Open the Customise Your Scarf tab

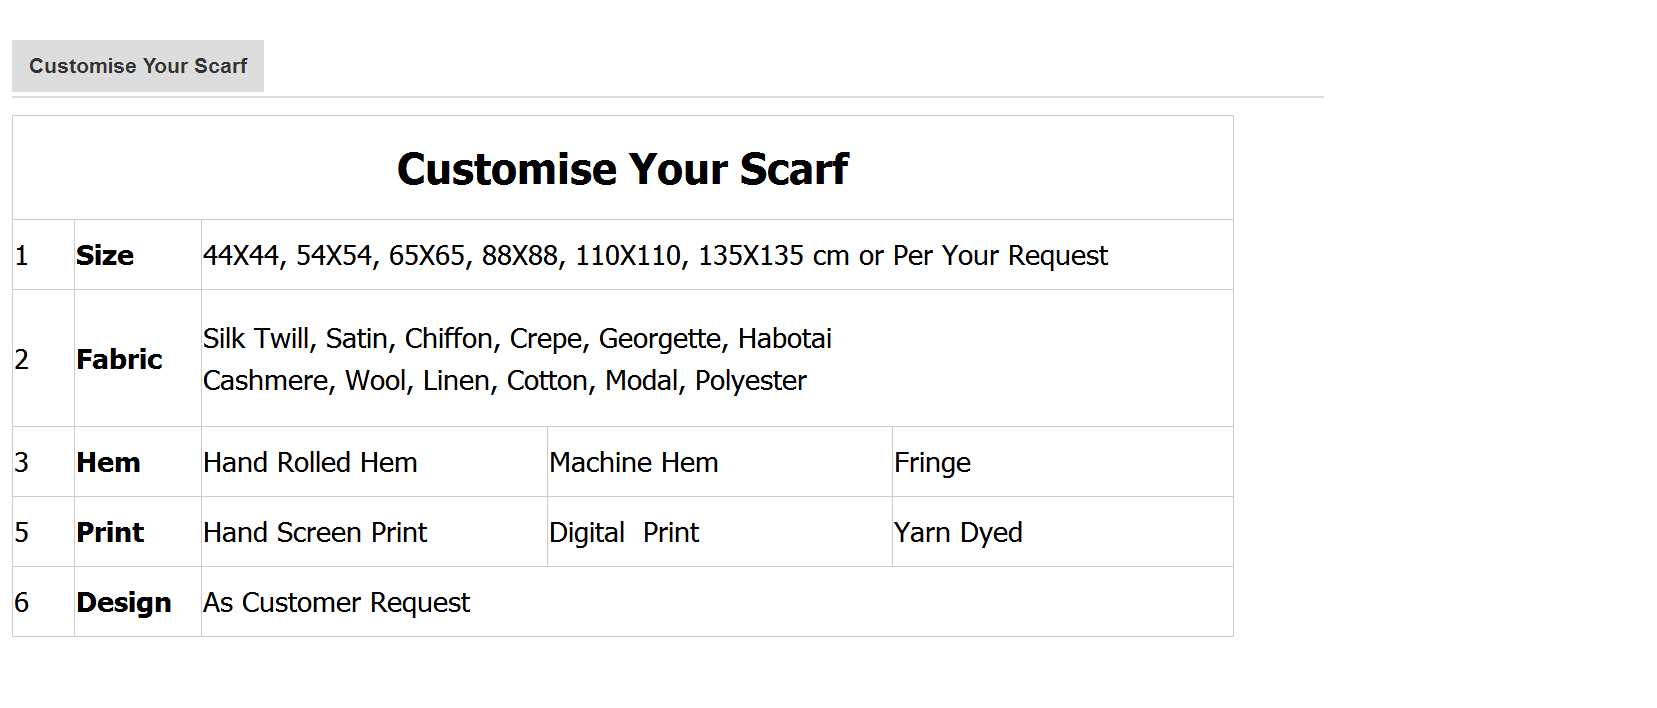pos(138,66)
